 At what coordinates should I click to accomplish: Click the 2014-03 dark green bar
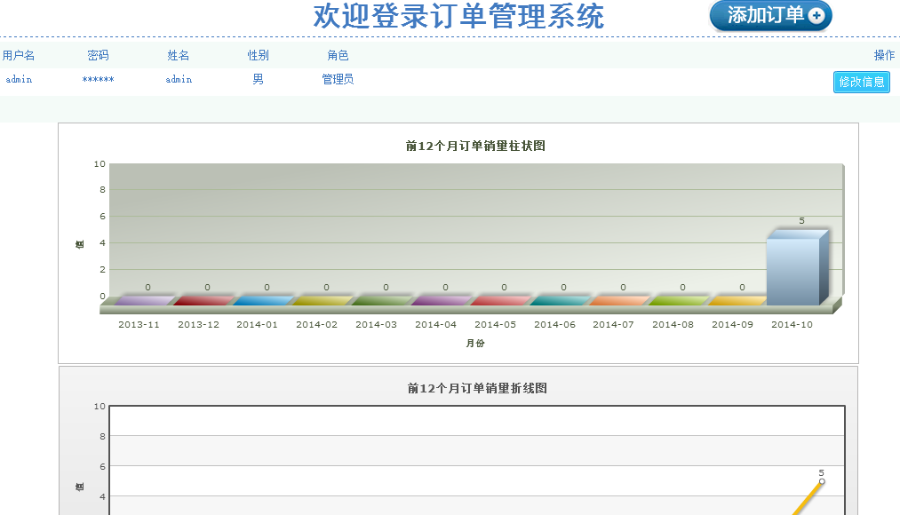click(382, 300)
